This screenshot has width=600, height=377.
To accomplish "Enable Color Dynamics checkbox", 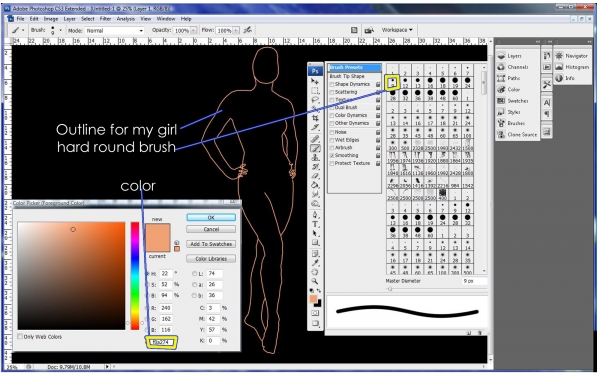I will (x=332, y=115).
